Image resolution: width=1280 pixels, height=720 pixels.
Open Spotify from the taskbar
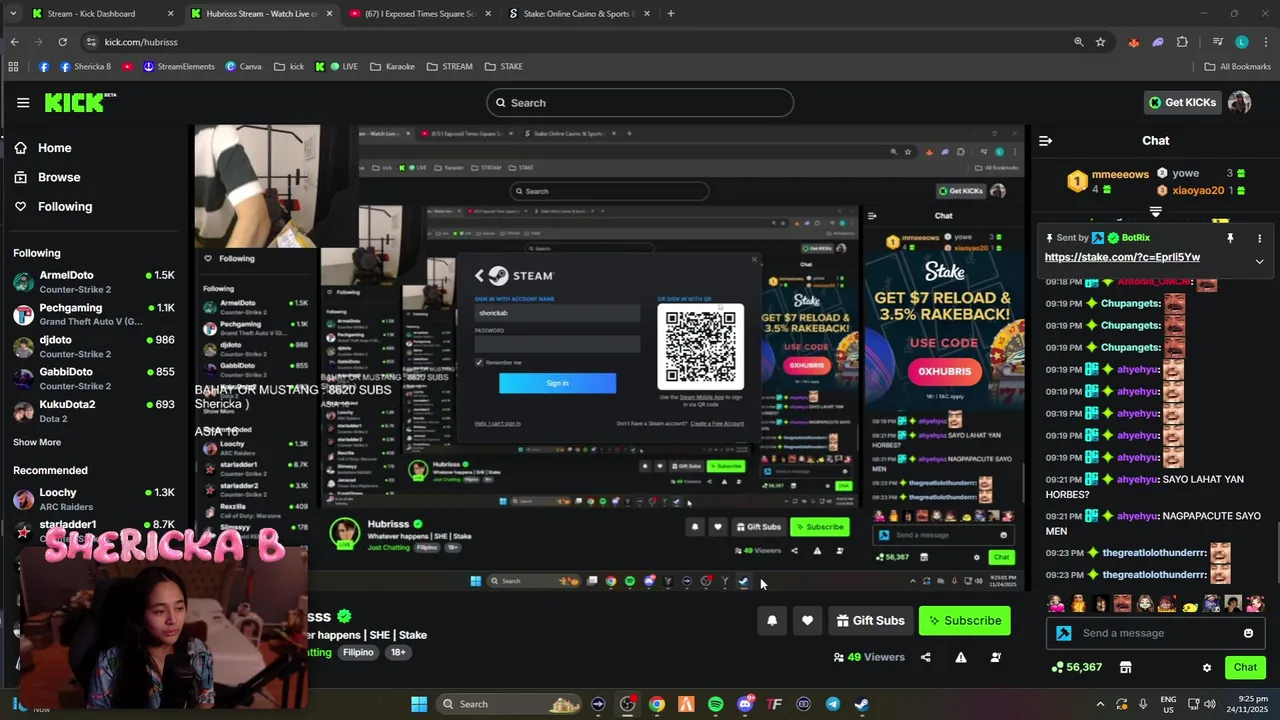715,704
